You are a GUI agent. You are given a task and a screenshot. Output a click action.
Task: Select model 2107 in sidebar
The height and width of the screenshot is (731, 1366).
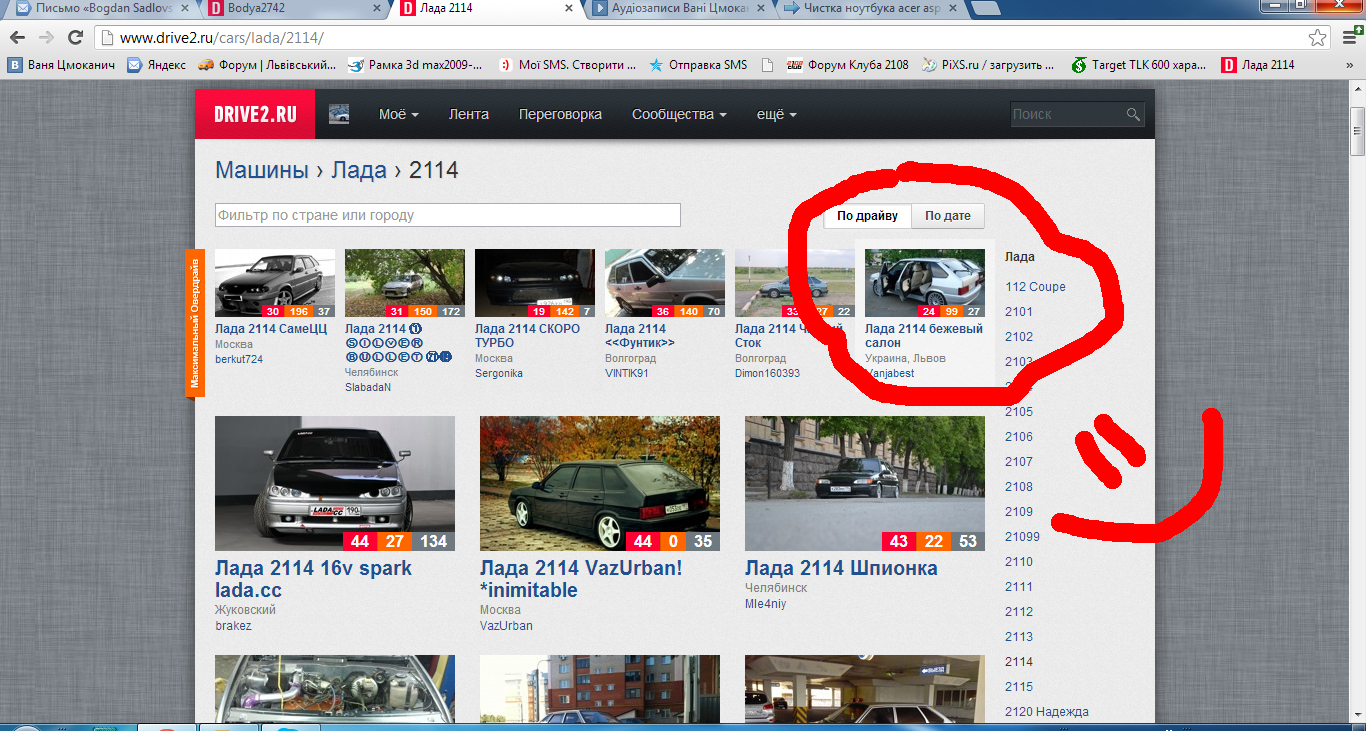click(x=1019, y=462)
